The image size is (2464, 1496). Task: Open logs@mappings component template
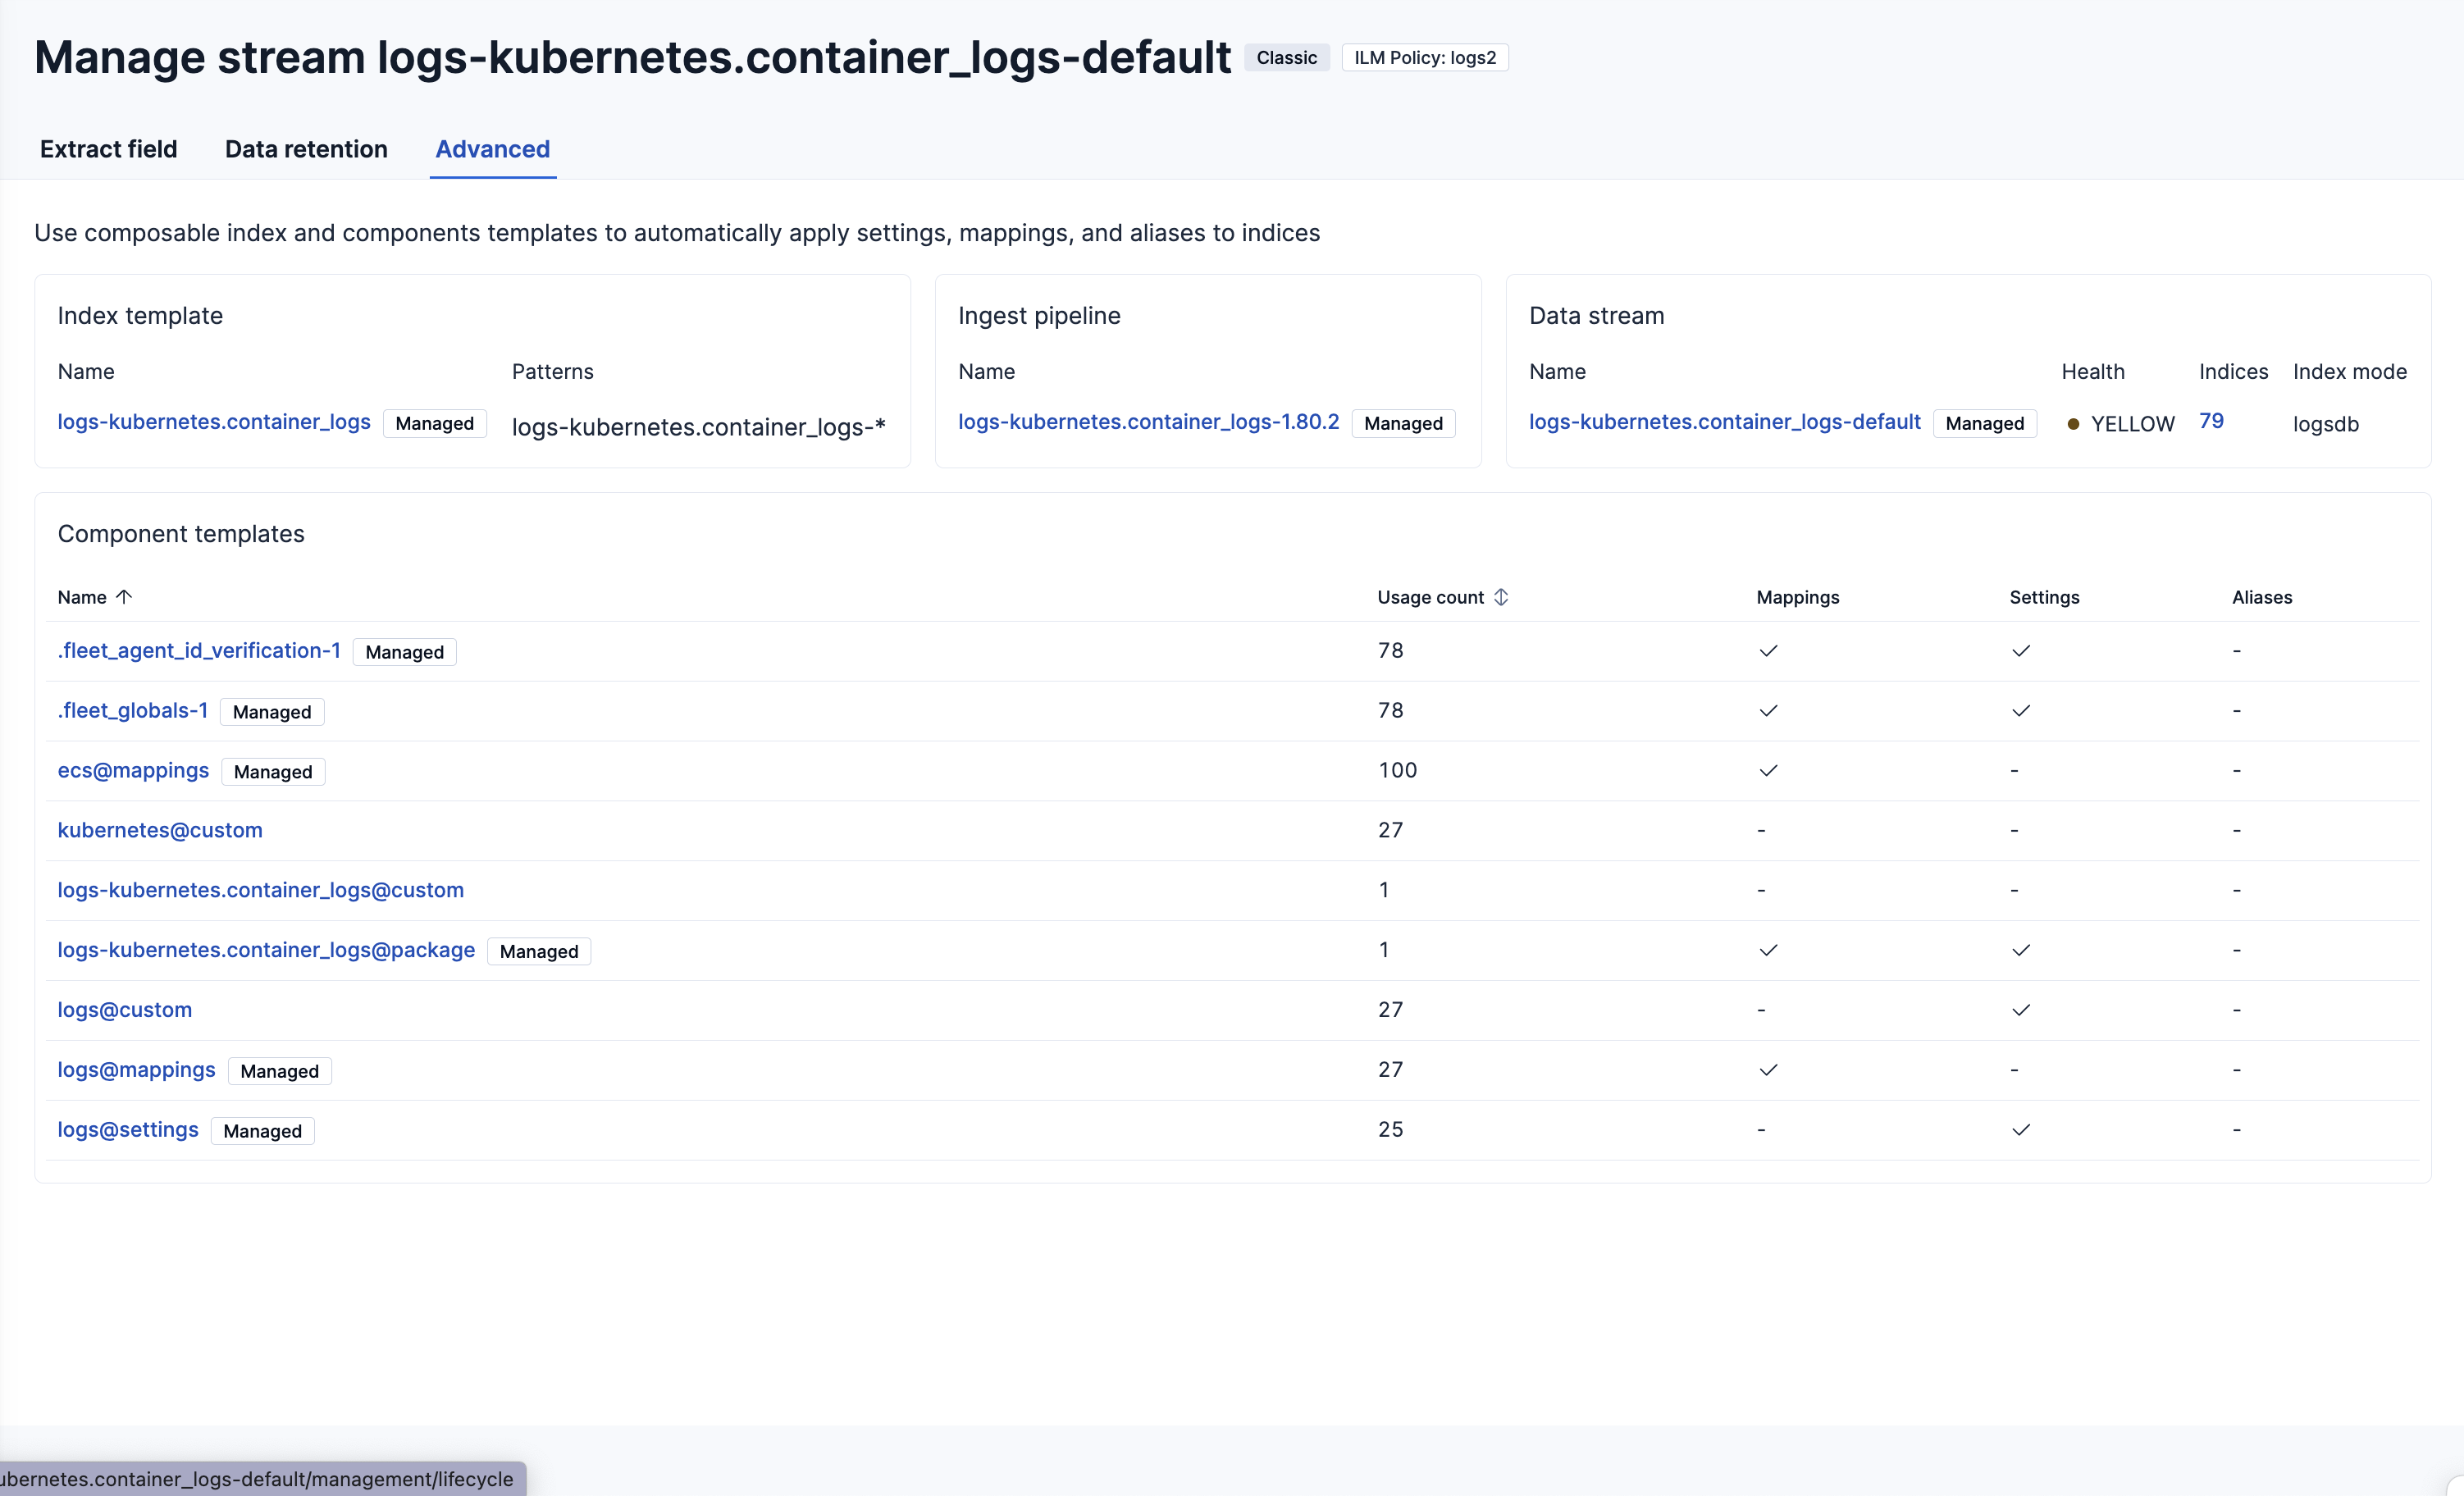(136, 1070)
